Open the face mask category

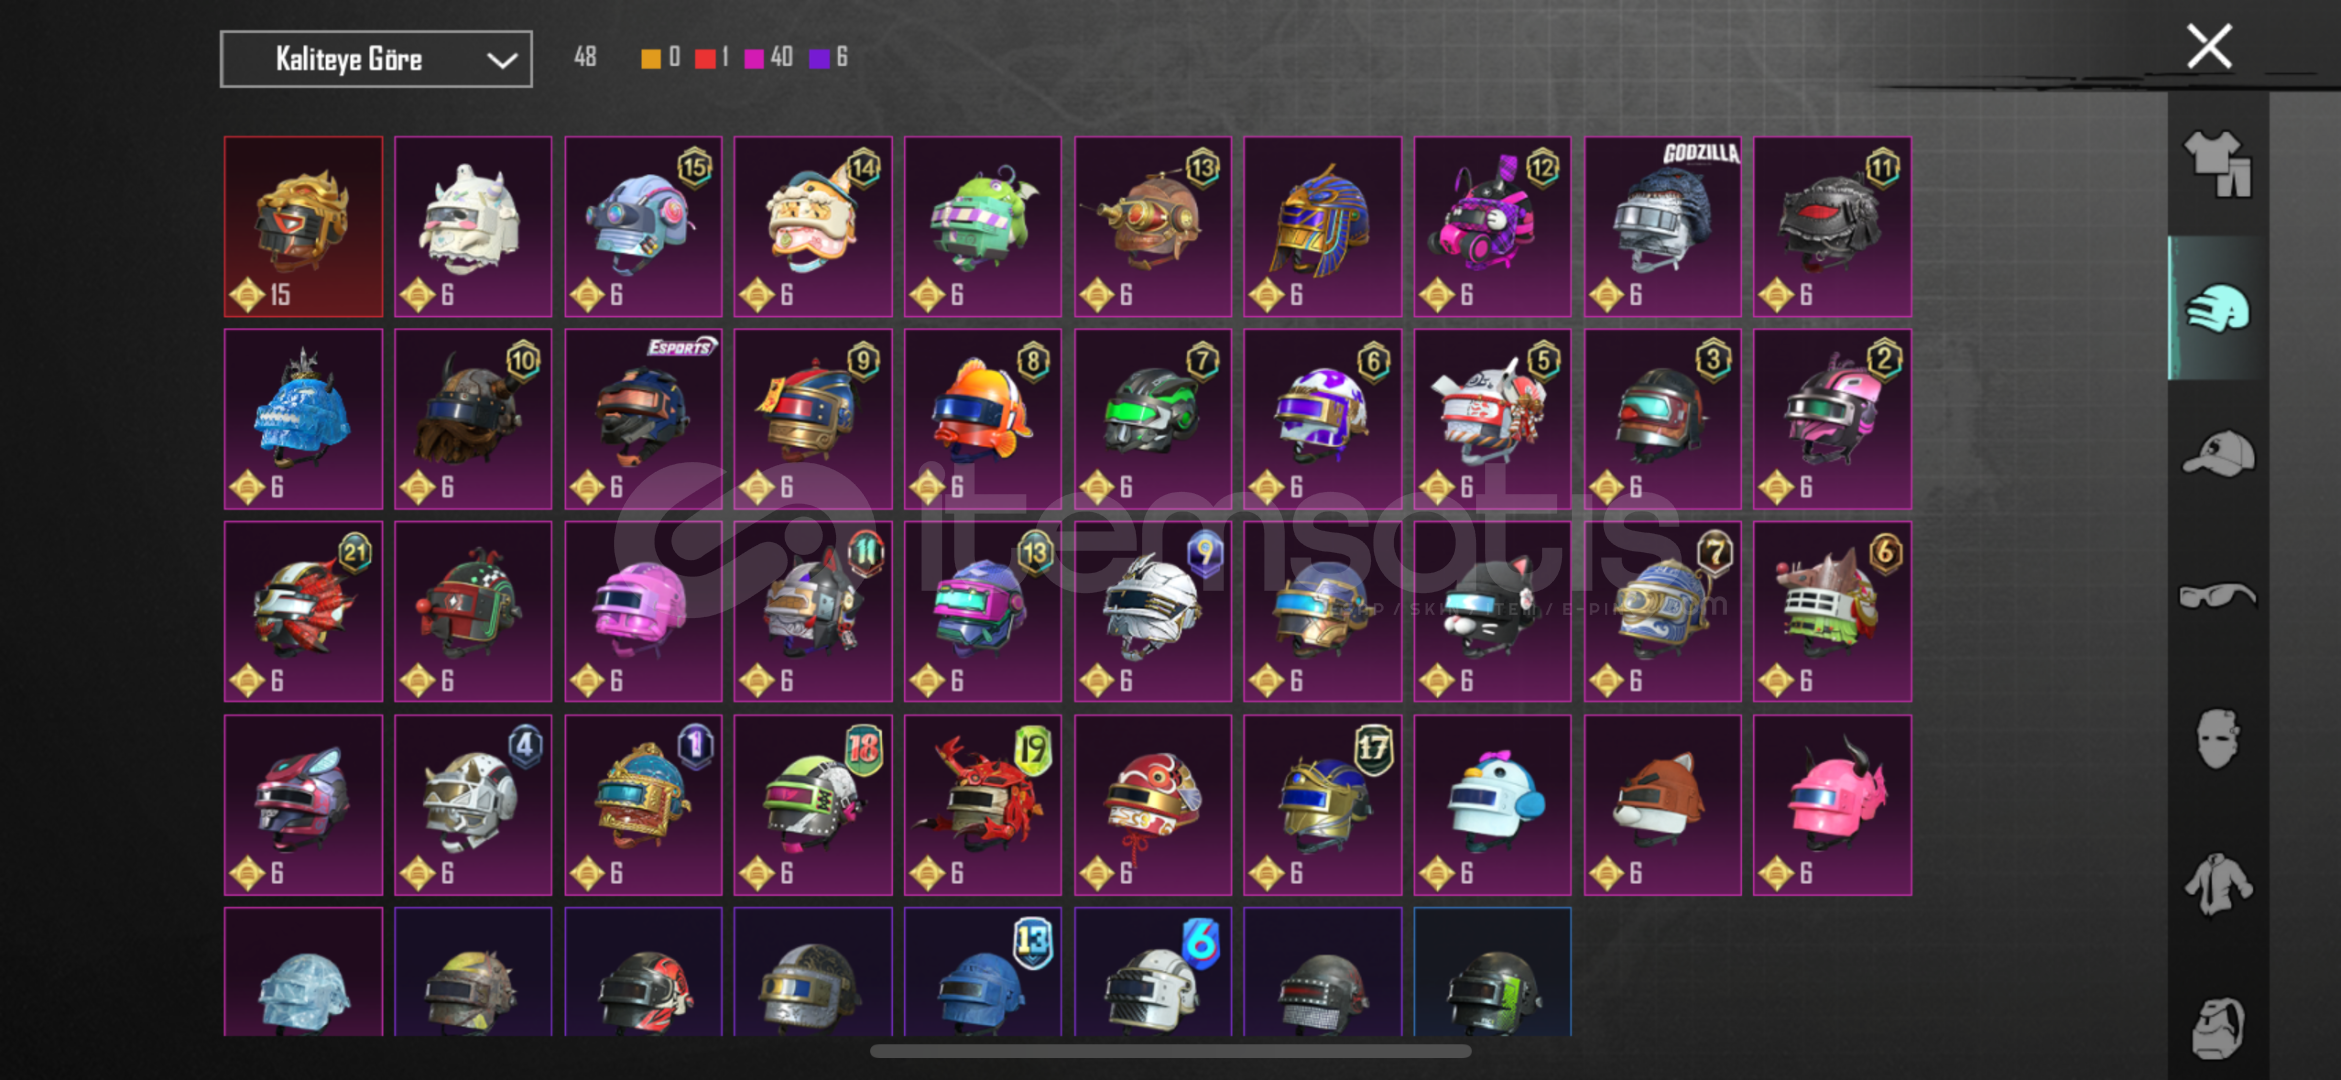[x=2217, y=739]
